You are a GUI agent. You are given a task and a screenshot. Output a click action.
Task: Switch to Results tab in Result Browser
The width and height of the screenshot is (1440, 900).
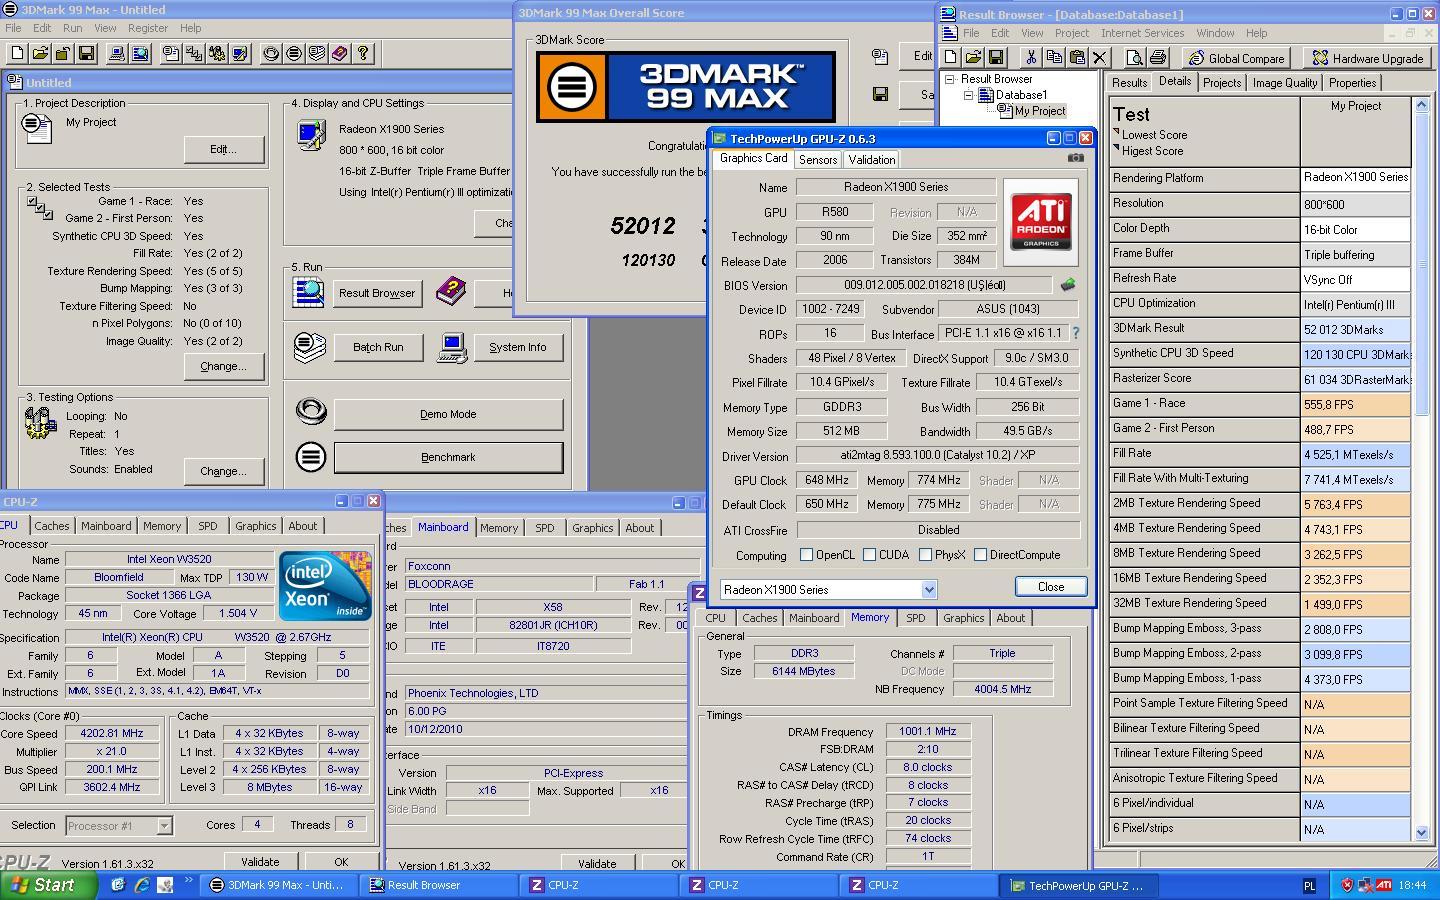pyautogui.click(x=1129, y=83)
